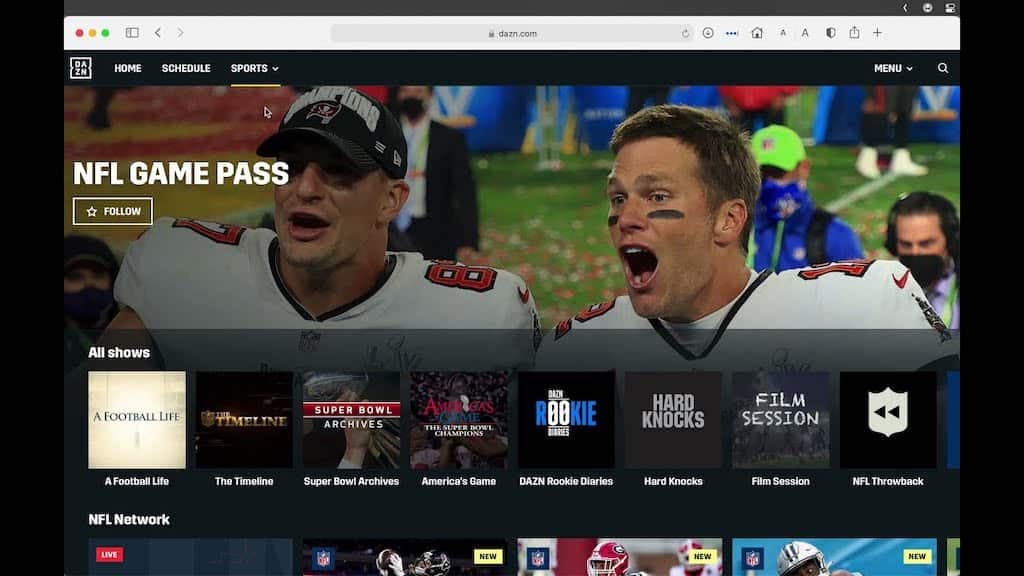1024x576 pixels.
Task: Click the 'NFL Throwback' title text
Action: coord(888,481)
